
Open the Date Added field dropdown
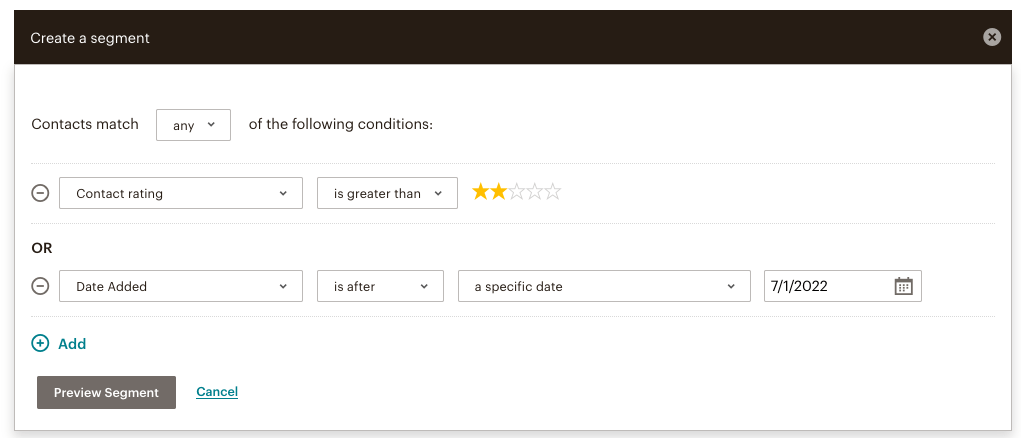click(x=181, y=286)
